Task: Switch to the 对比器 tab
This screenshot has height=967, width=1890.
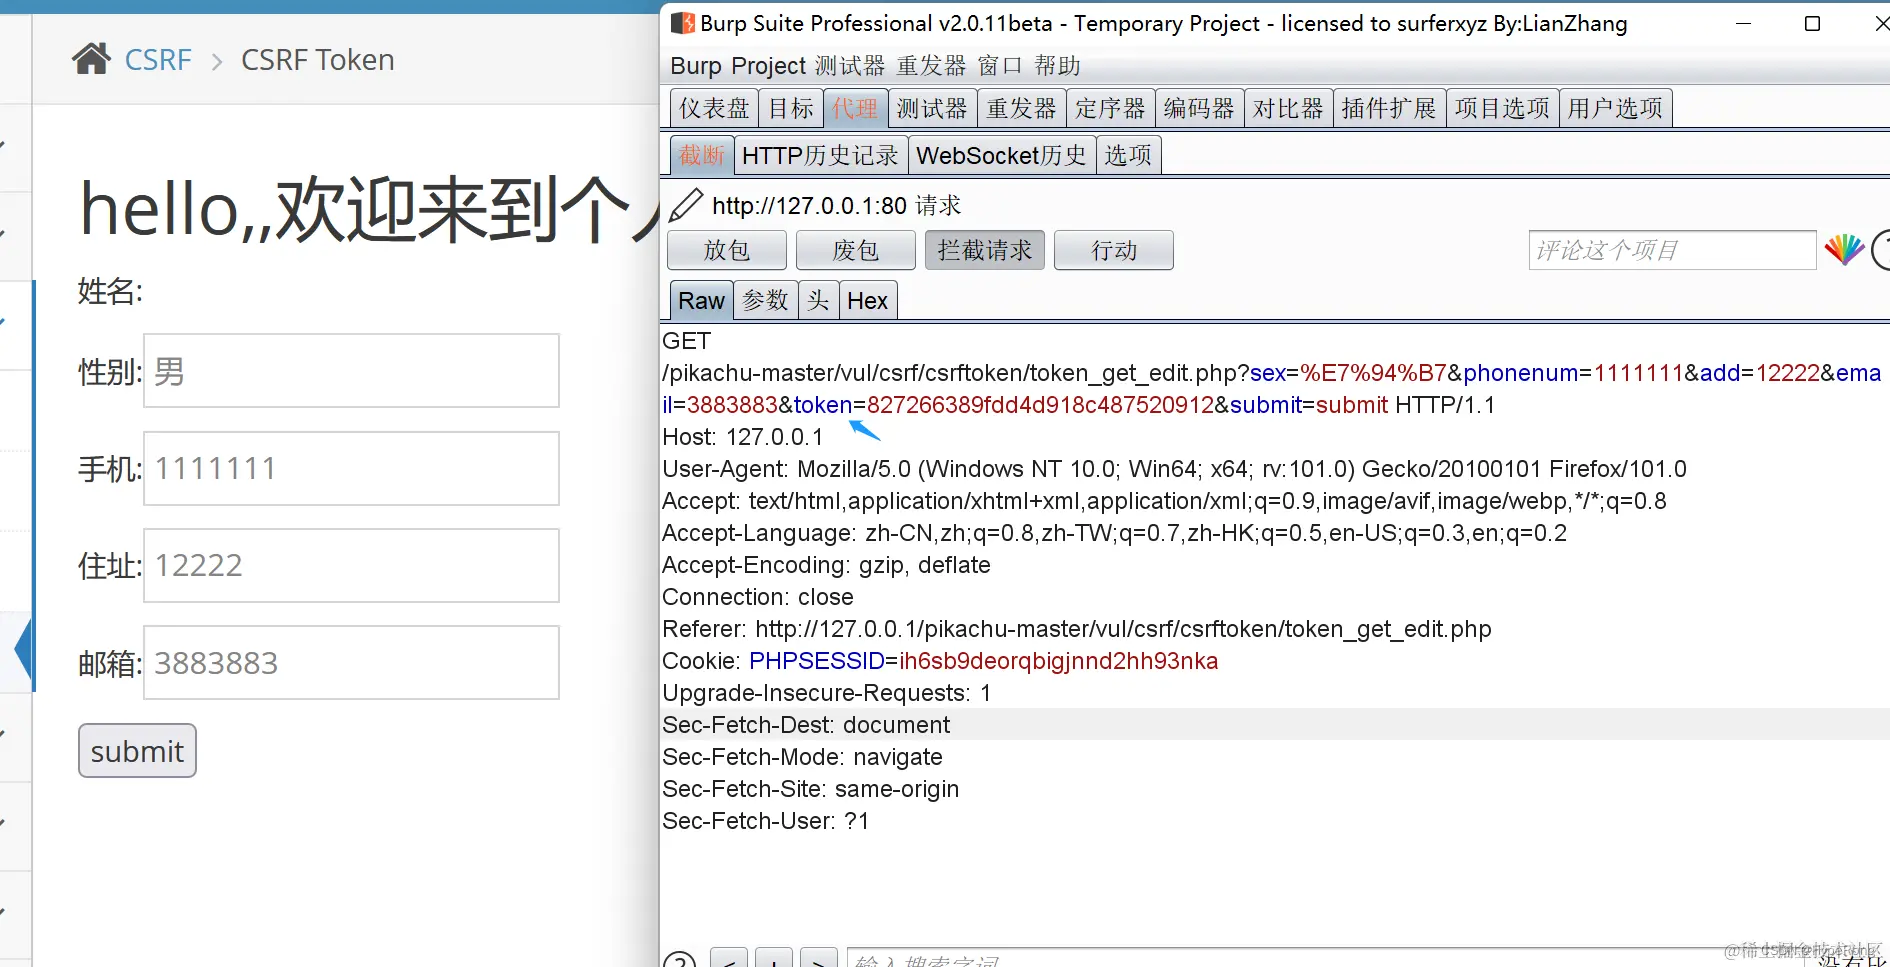Action: (x=1288, y=108)
